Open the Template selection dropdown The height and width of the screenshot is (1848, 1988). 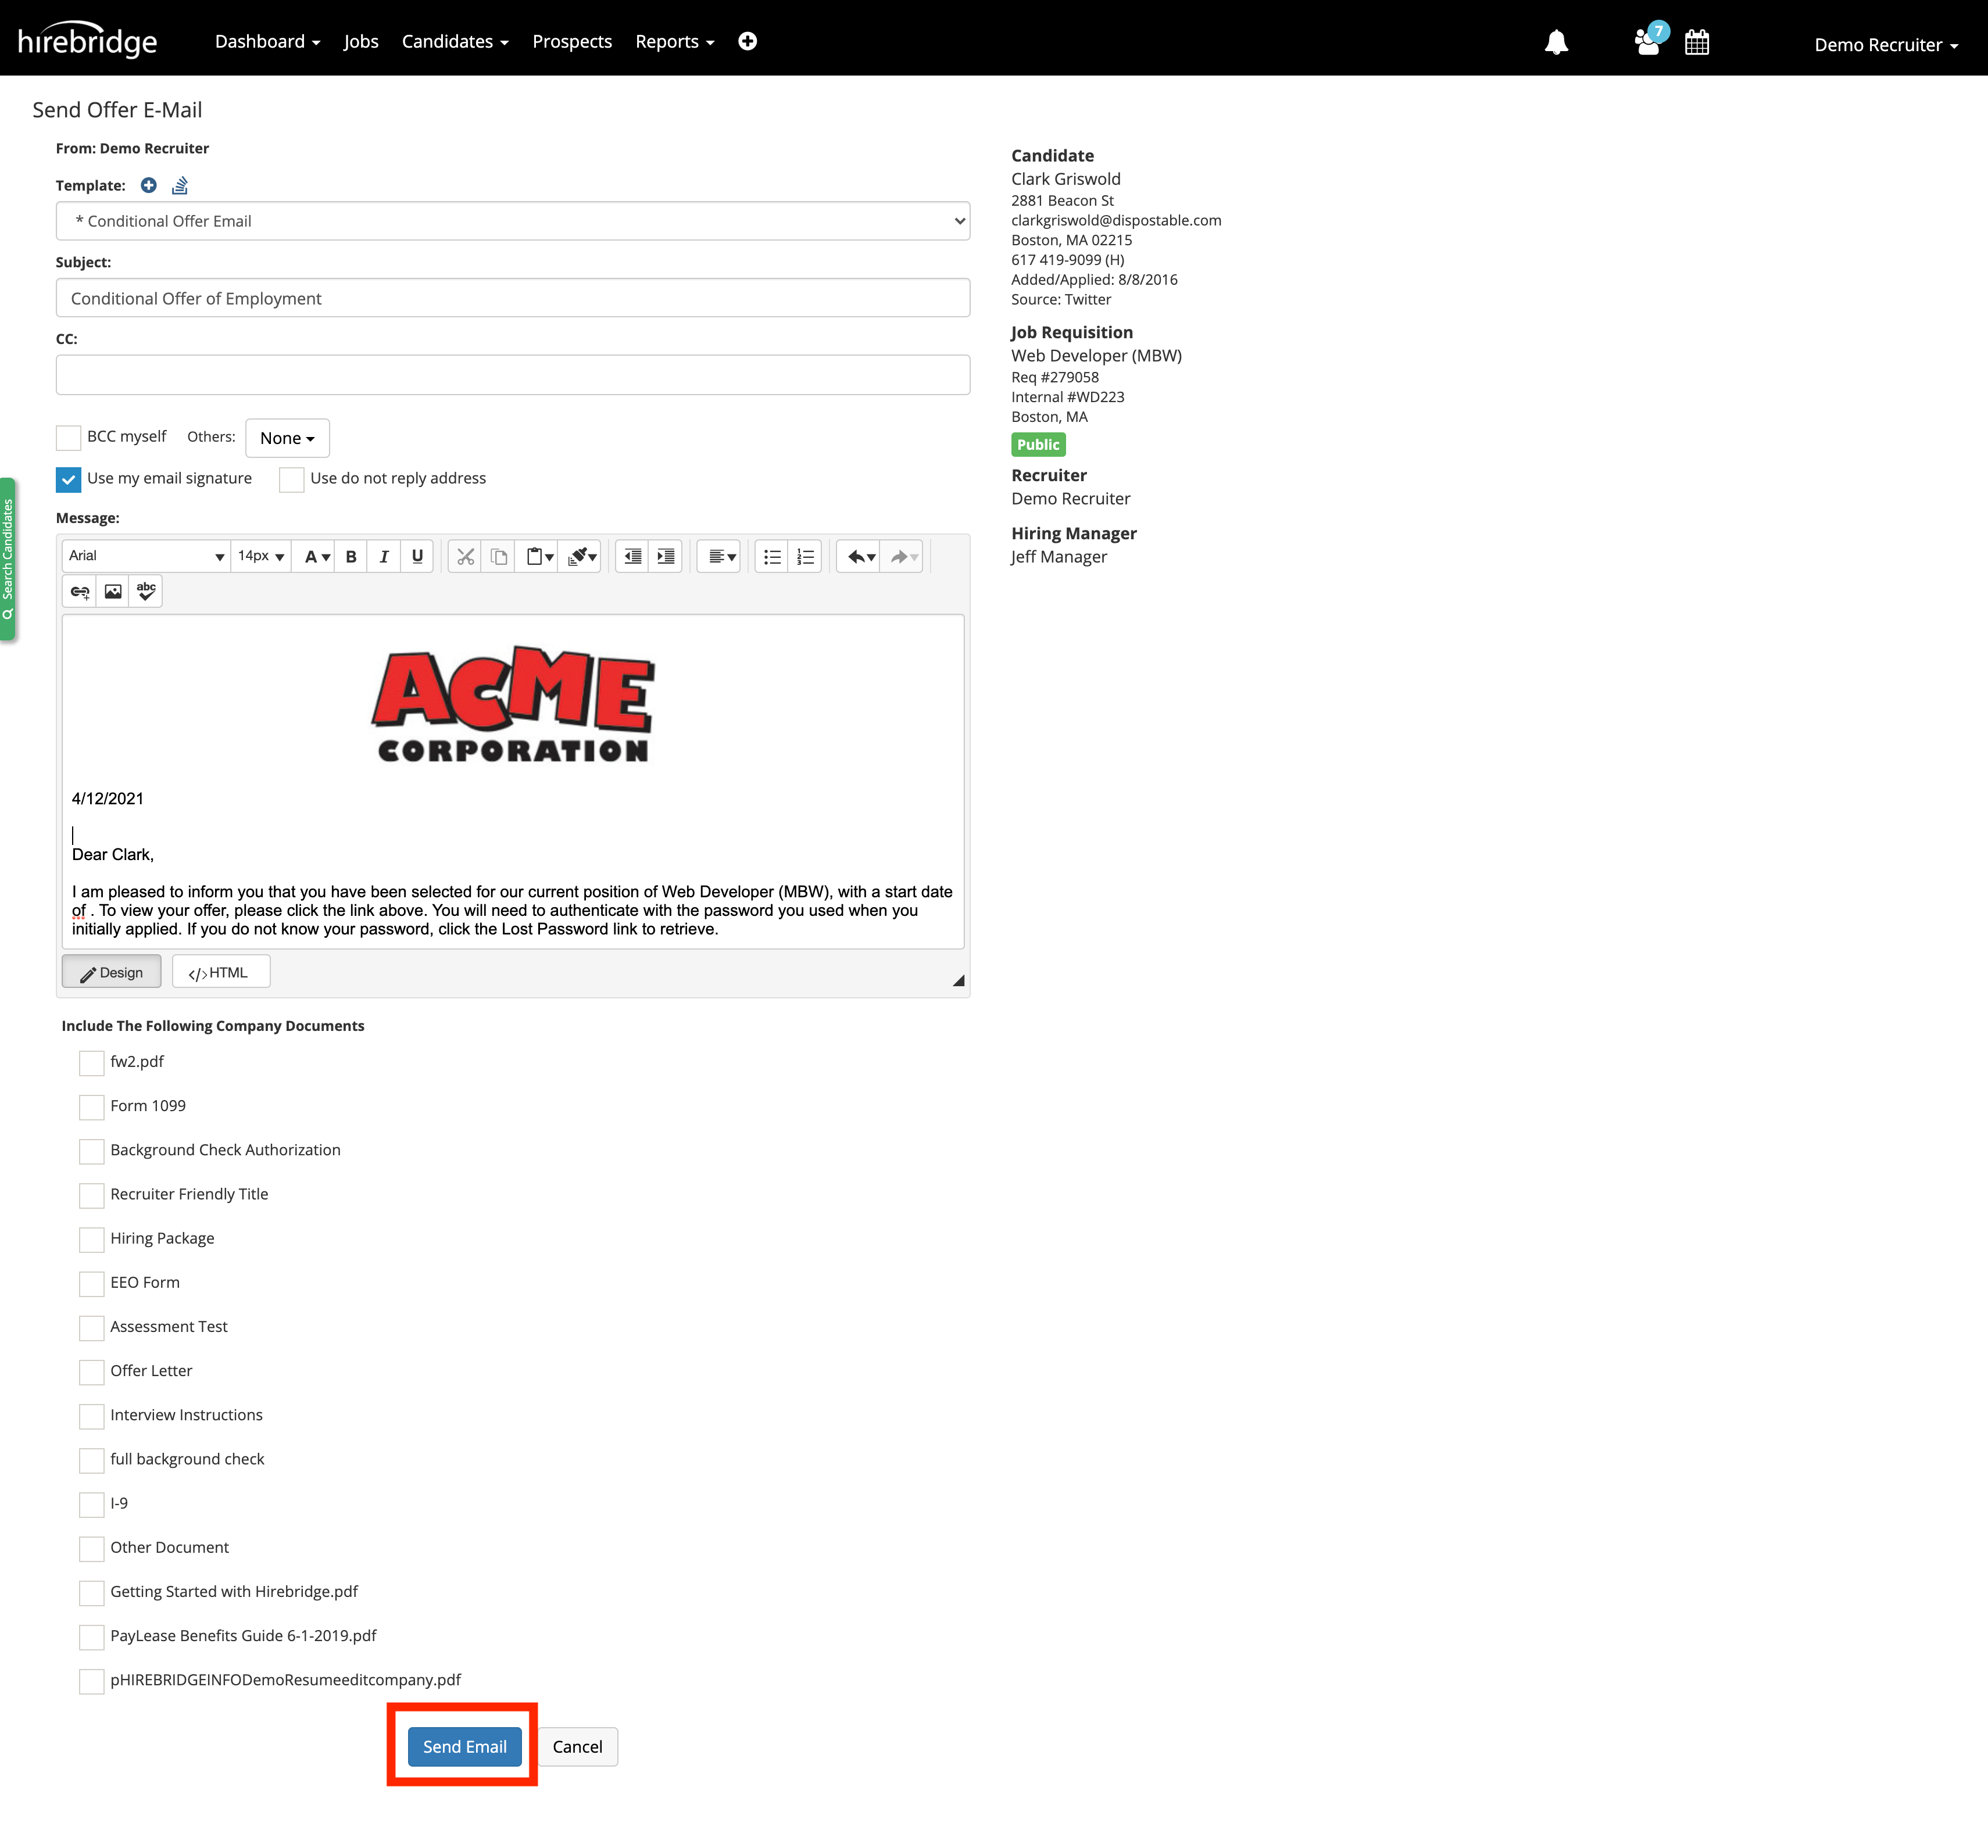pos(513,220)
